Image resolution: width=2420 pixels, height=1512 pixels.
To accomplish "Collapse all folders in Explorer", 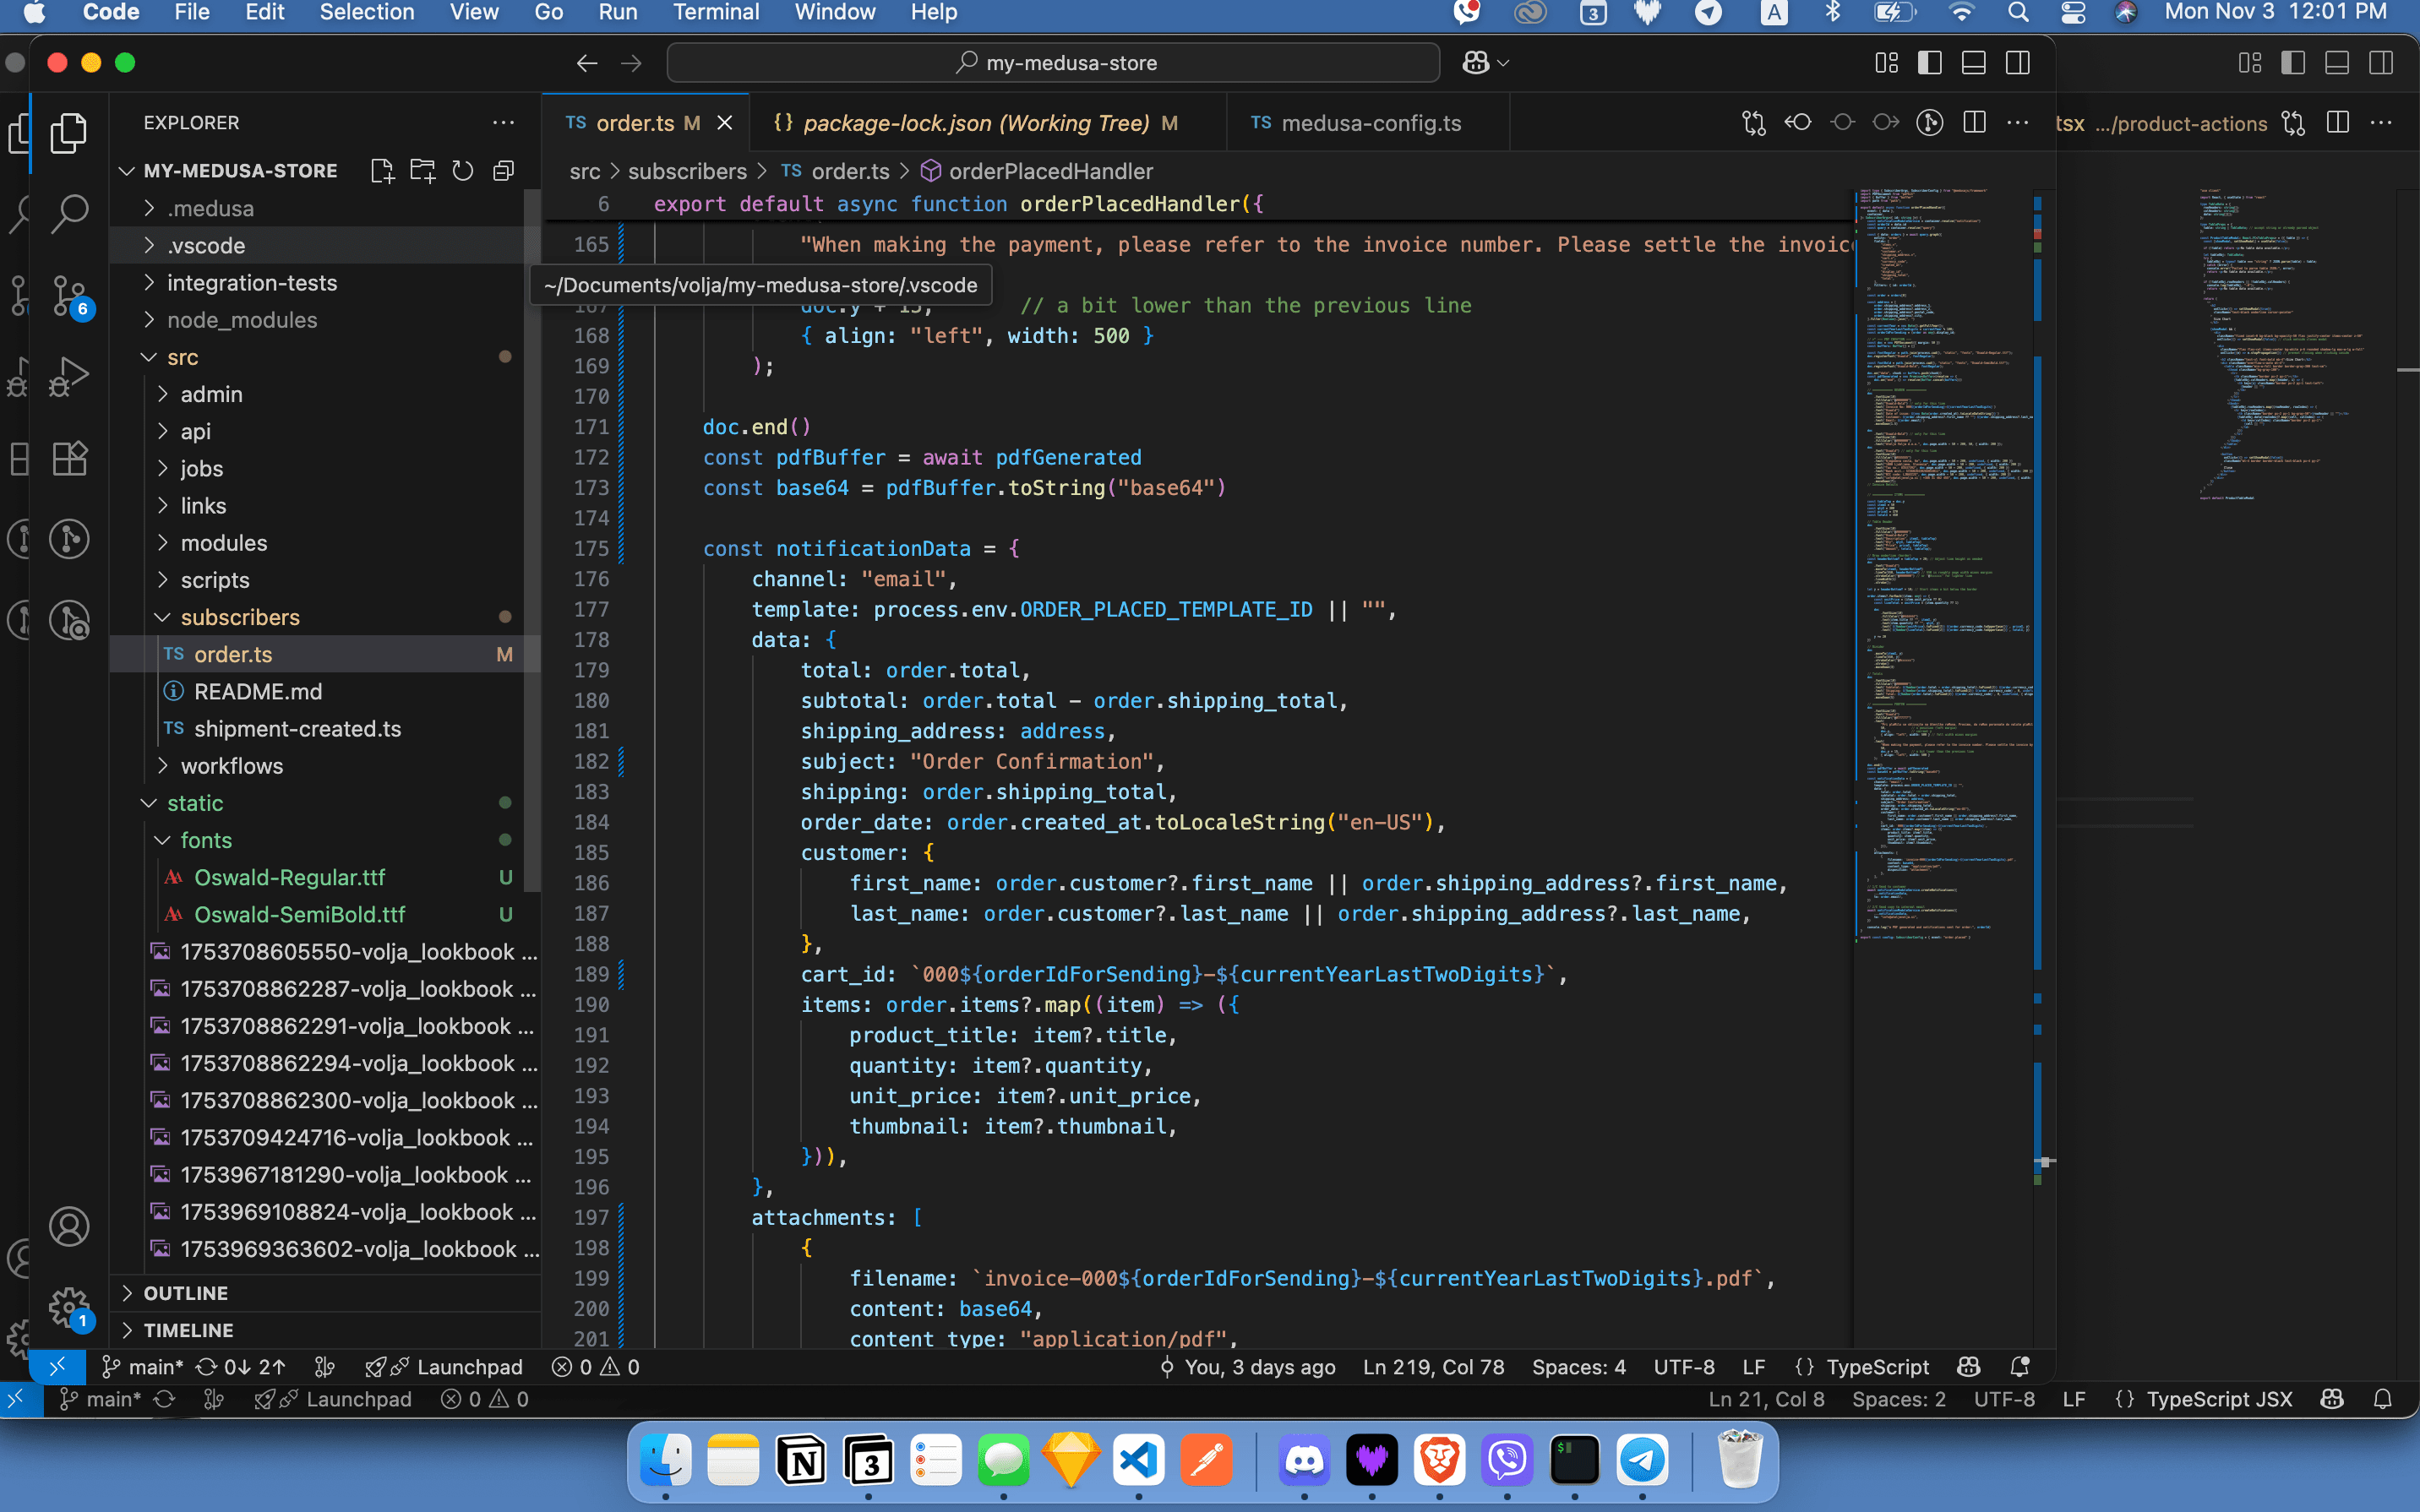I will 503,171.
